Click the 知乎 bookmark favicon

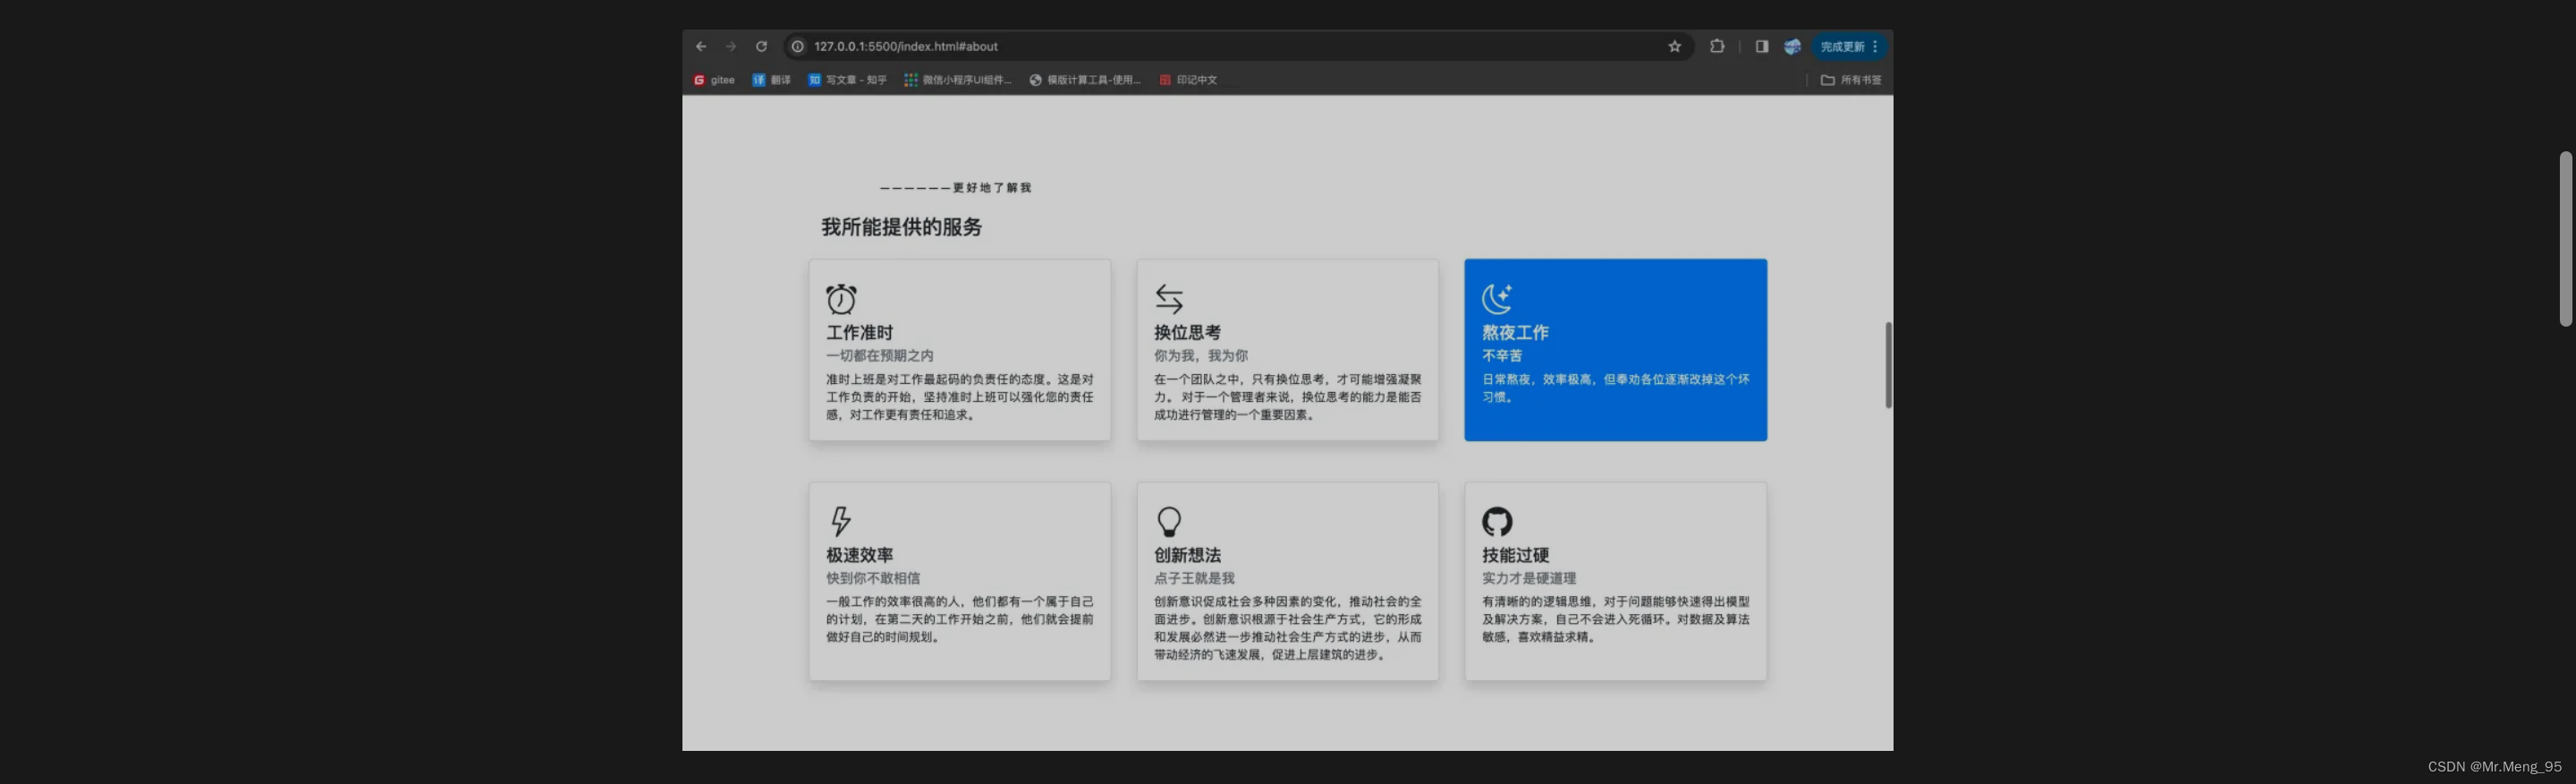point(814,80)
